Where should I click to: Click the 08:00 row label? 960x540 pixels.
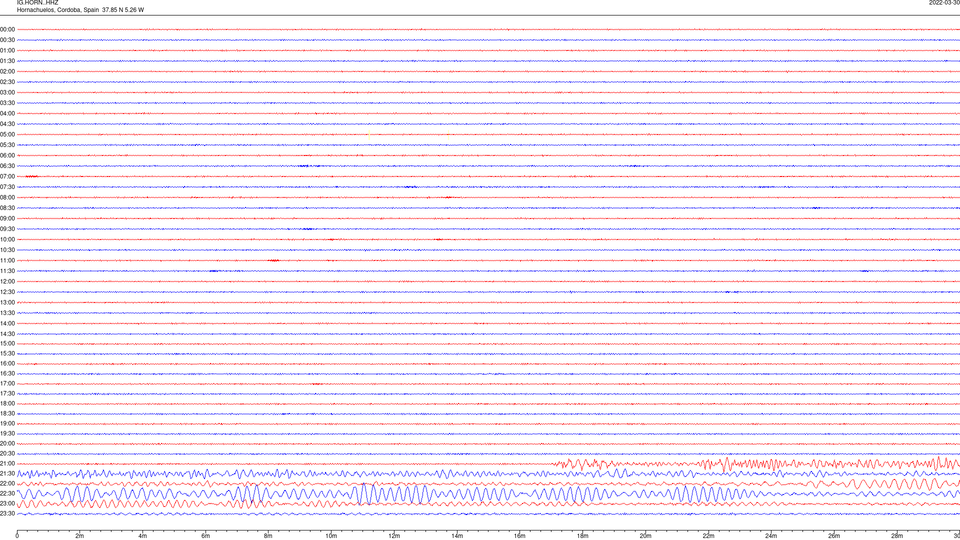[7, 198]
